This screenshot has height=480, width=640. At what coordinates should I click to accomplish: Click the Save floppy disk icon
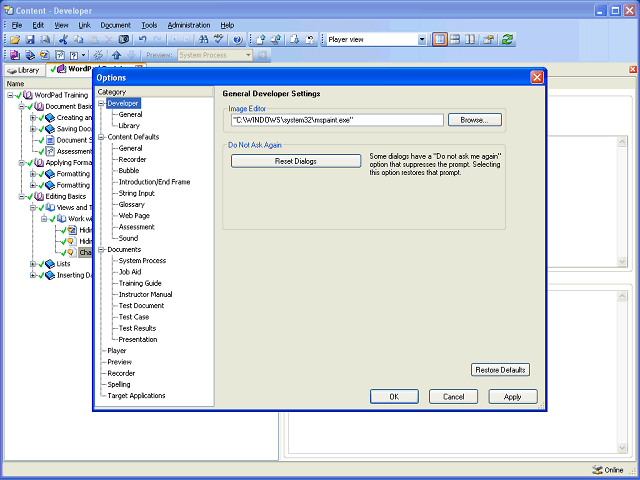(x=30, y=40)
